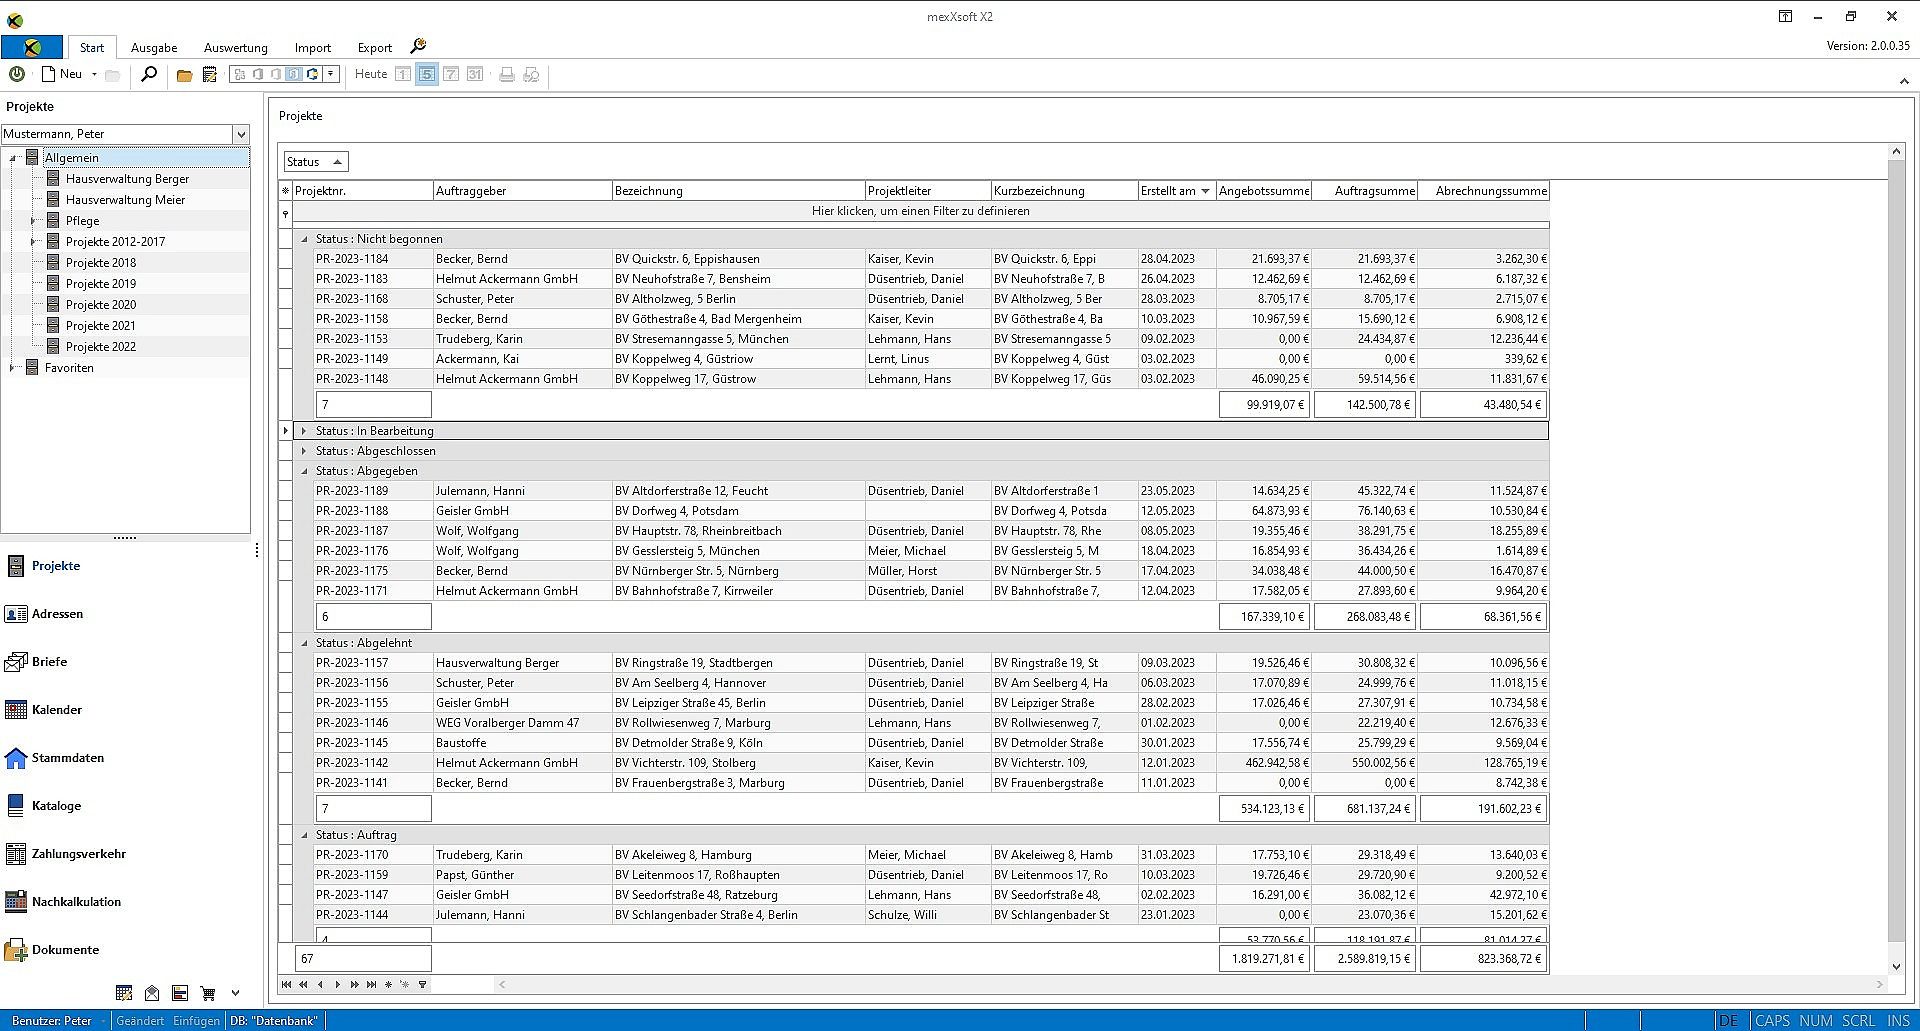Go to next record in grid navigator
Viewport: 1920px width, 1031px height.
[337, 985]
